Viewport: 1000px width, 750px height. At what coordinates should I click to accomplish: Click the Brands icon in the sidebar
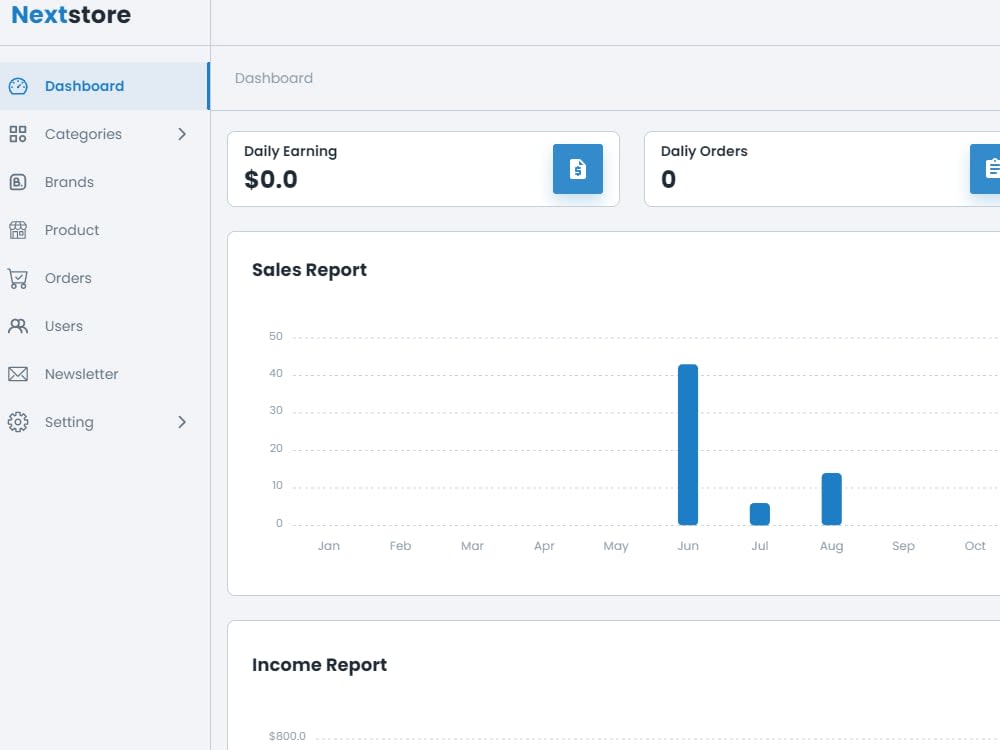[x=18, y=182]
